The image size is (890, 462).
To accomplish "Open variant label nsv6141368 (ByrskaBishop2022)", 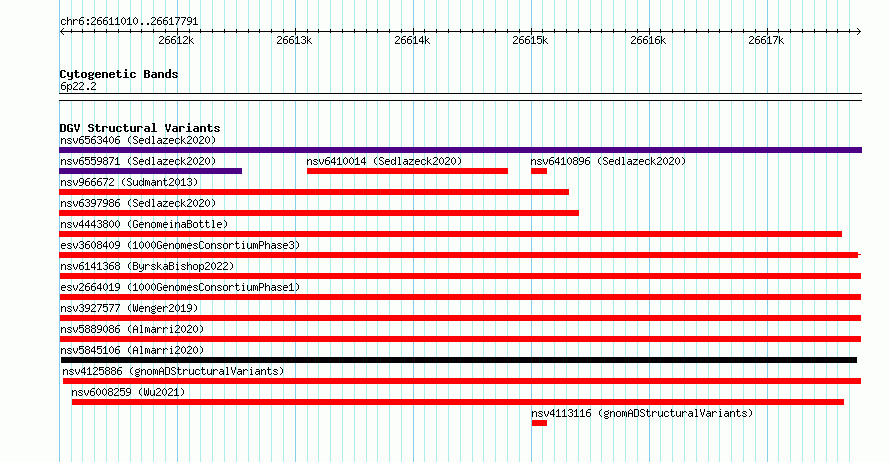I will click(x=147, y=266).
